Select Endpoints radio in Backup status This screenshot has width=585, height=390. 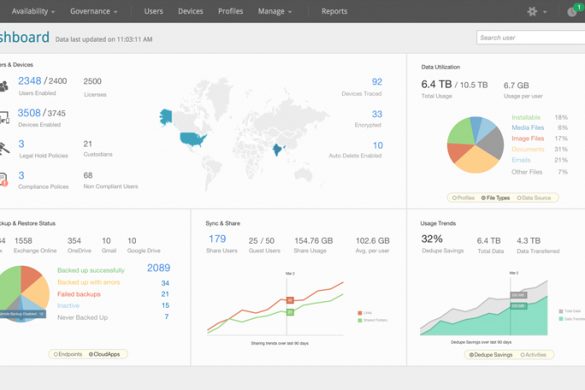click(x=68, y=354)
